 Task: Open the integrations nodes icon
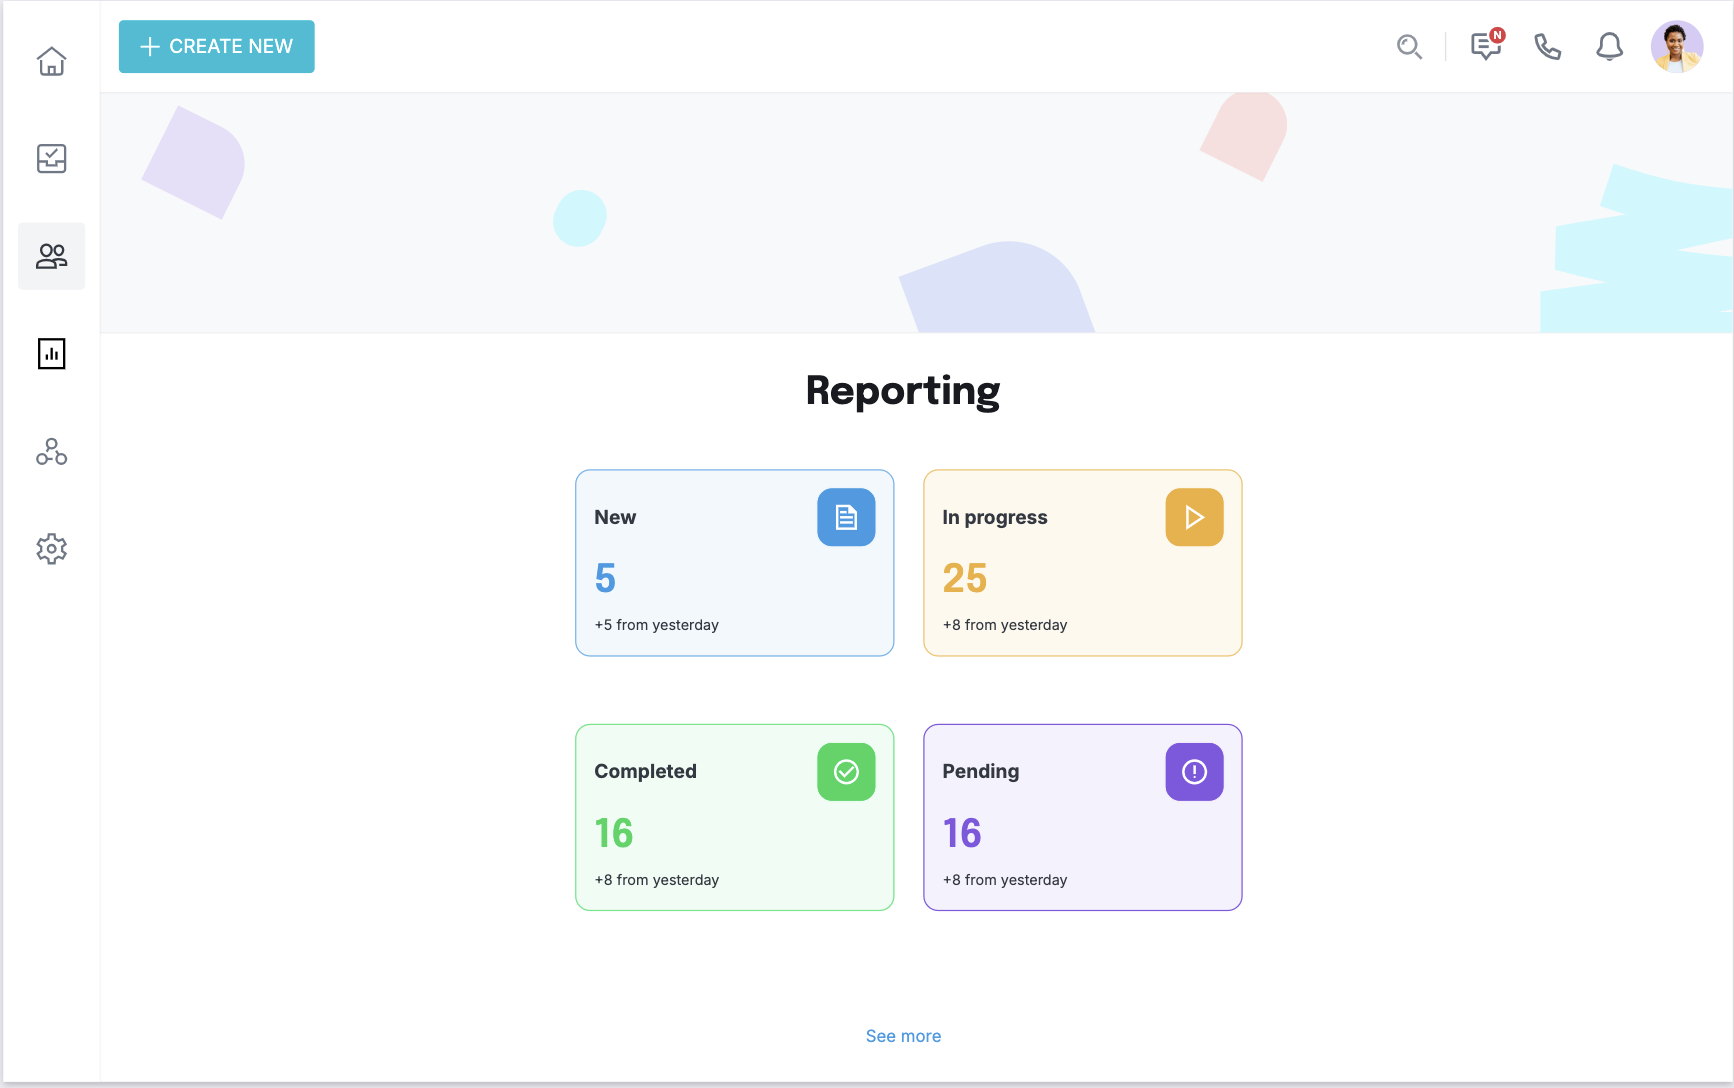(x=51, y=452)
